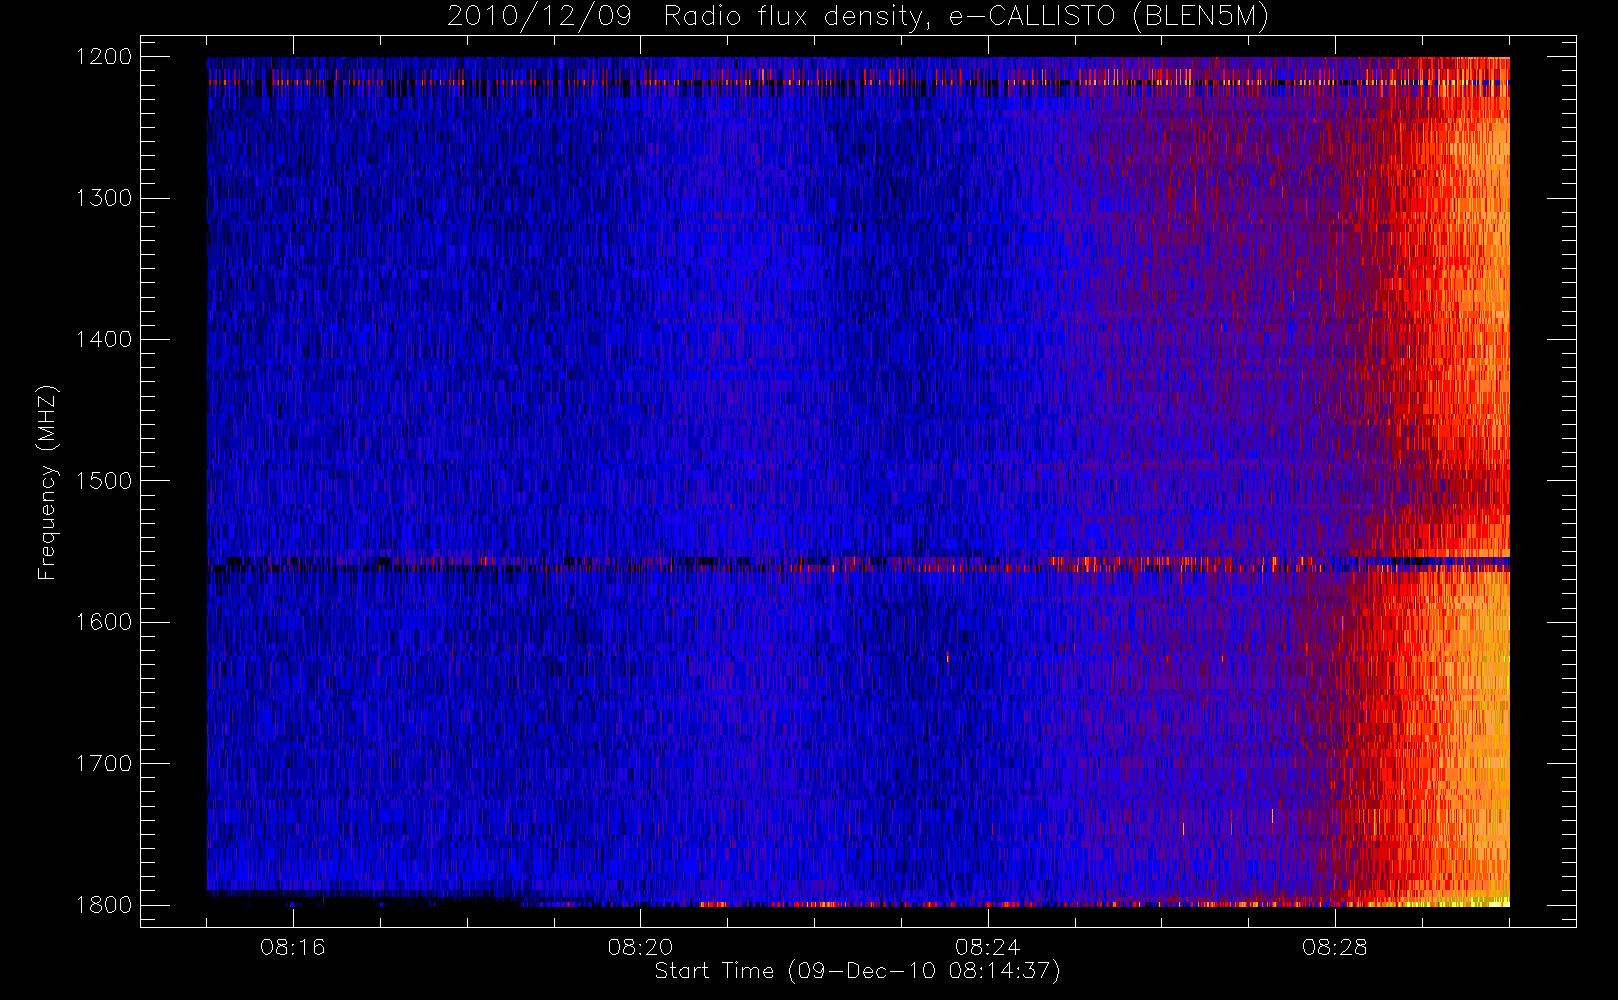Select the 1400 frequency axis label
Screen dimensions: 1618x1000
(104, 339)
